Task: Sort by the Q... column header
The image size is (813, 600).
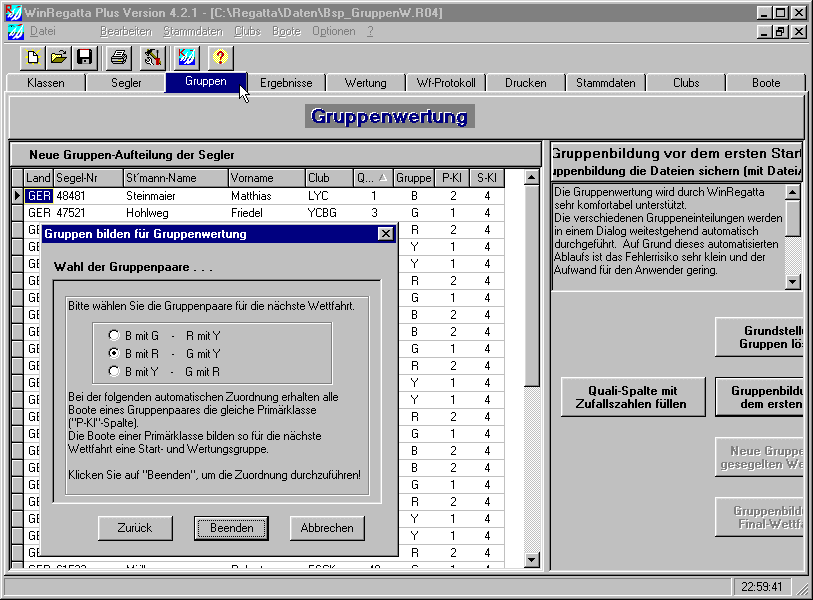Action: click(x=373, y=178)
